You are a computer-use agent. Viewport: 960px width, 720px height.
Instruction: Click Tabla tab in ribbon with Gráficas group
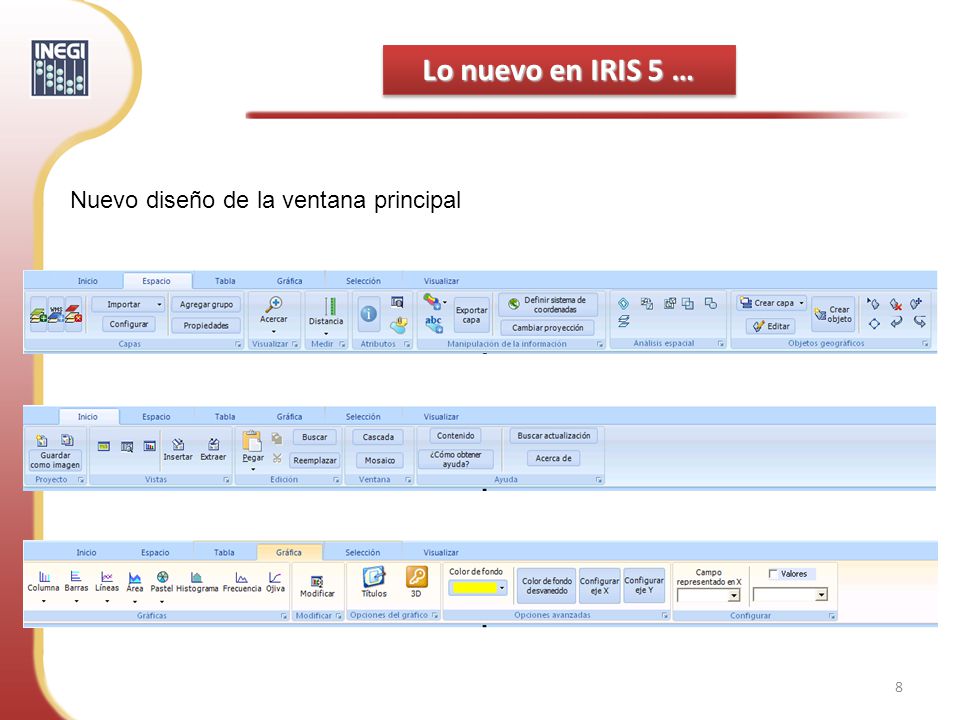point(224,552)
